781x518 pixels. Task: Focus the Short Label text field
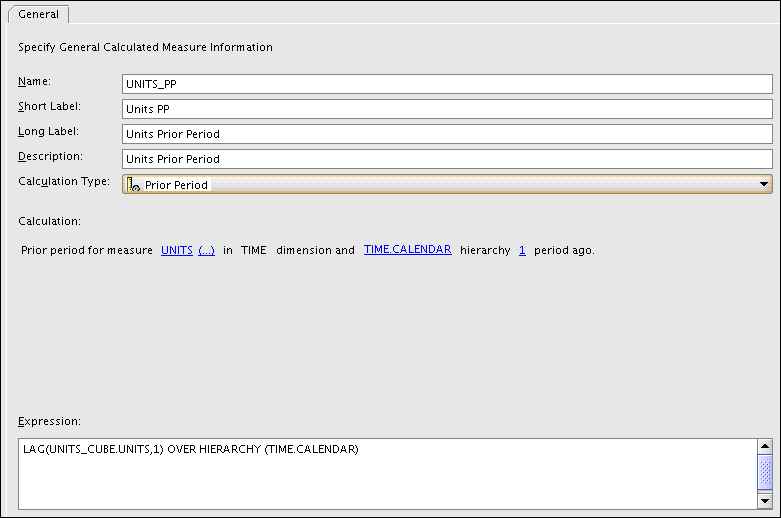tap(447, 109)
